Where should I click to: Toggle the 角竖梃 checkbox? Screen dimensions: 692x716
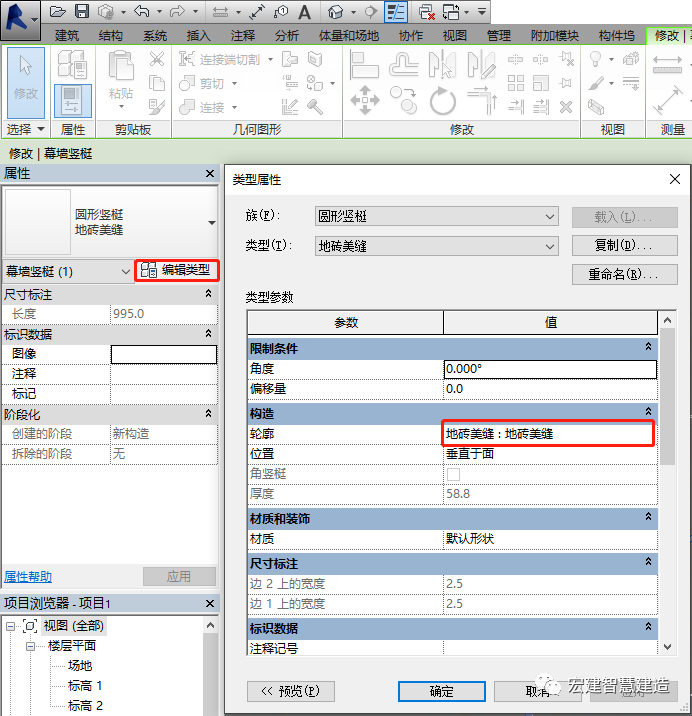(453, 474)
